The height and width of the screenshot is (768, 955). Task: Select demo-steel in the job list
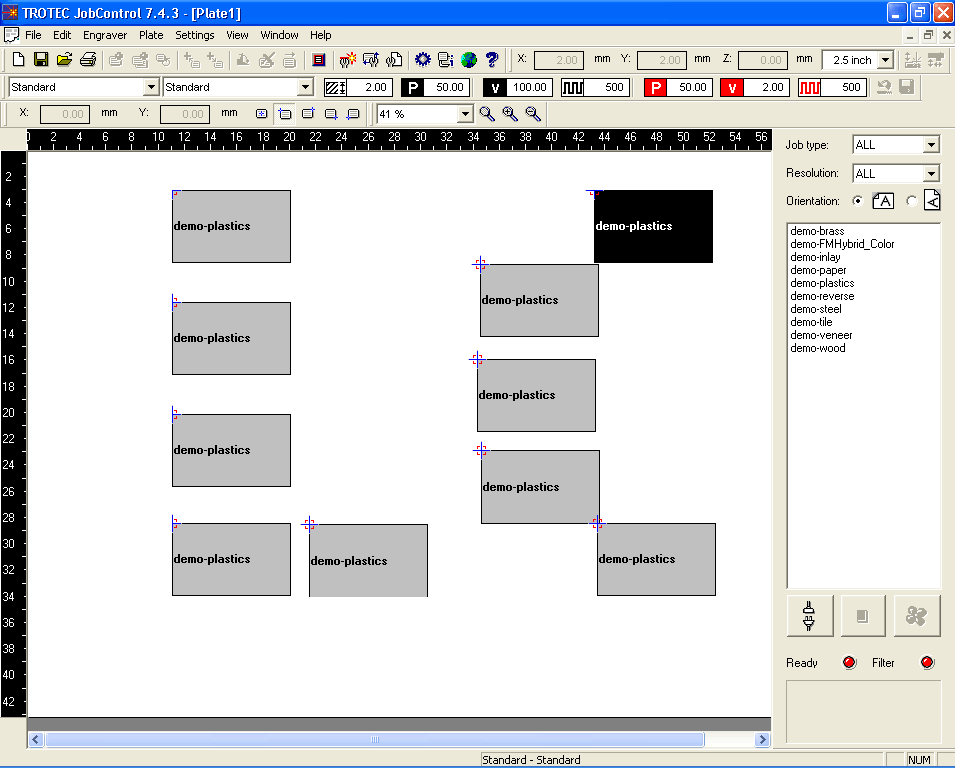pos(816,309)
